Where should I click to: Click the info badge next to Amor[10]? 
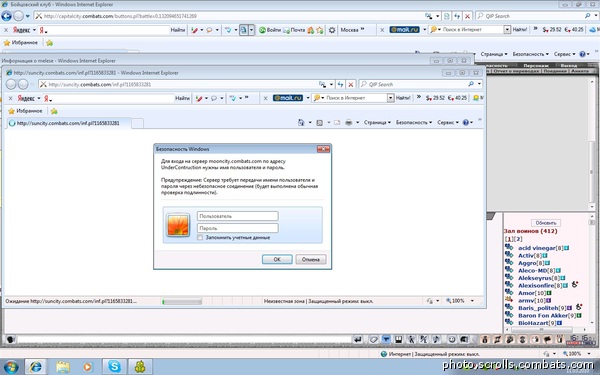(549, 293)
